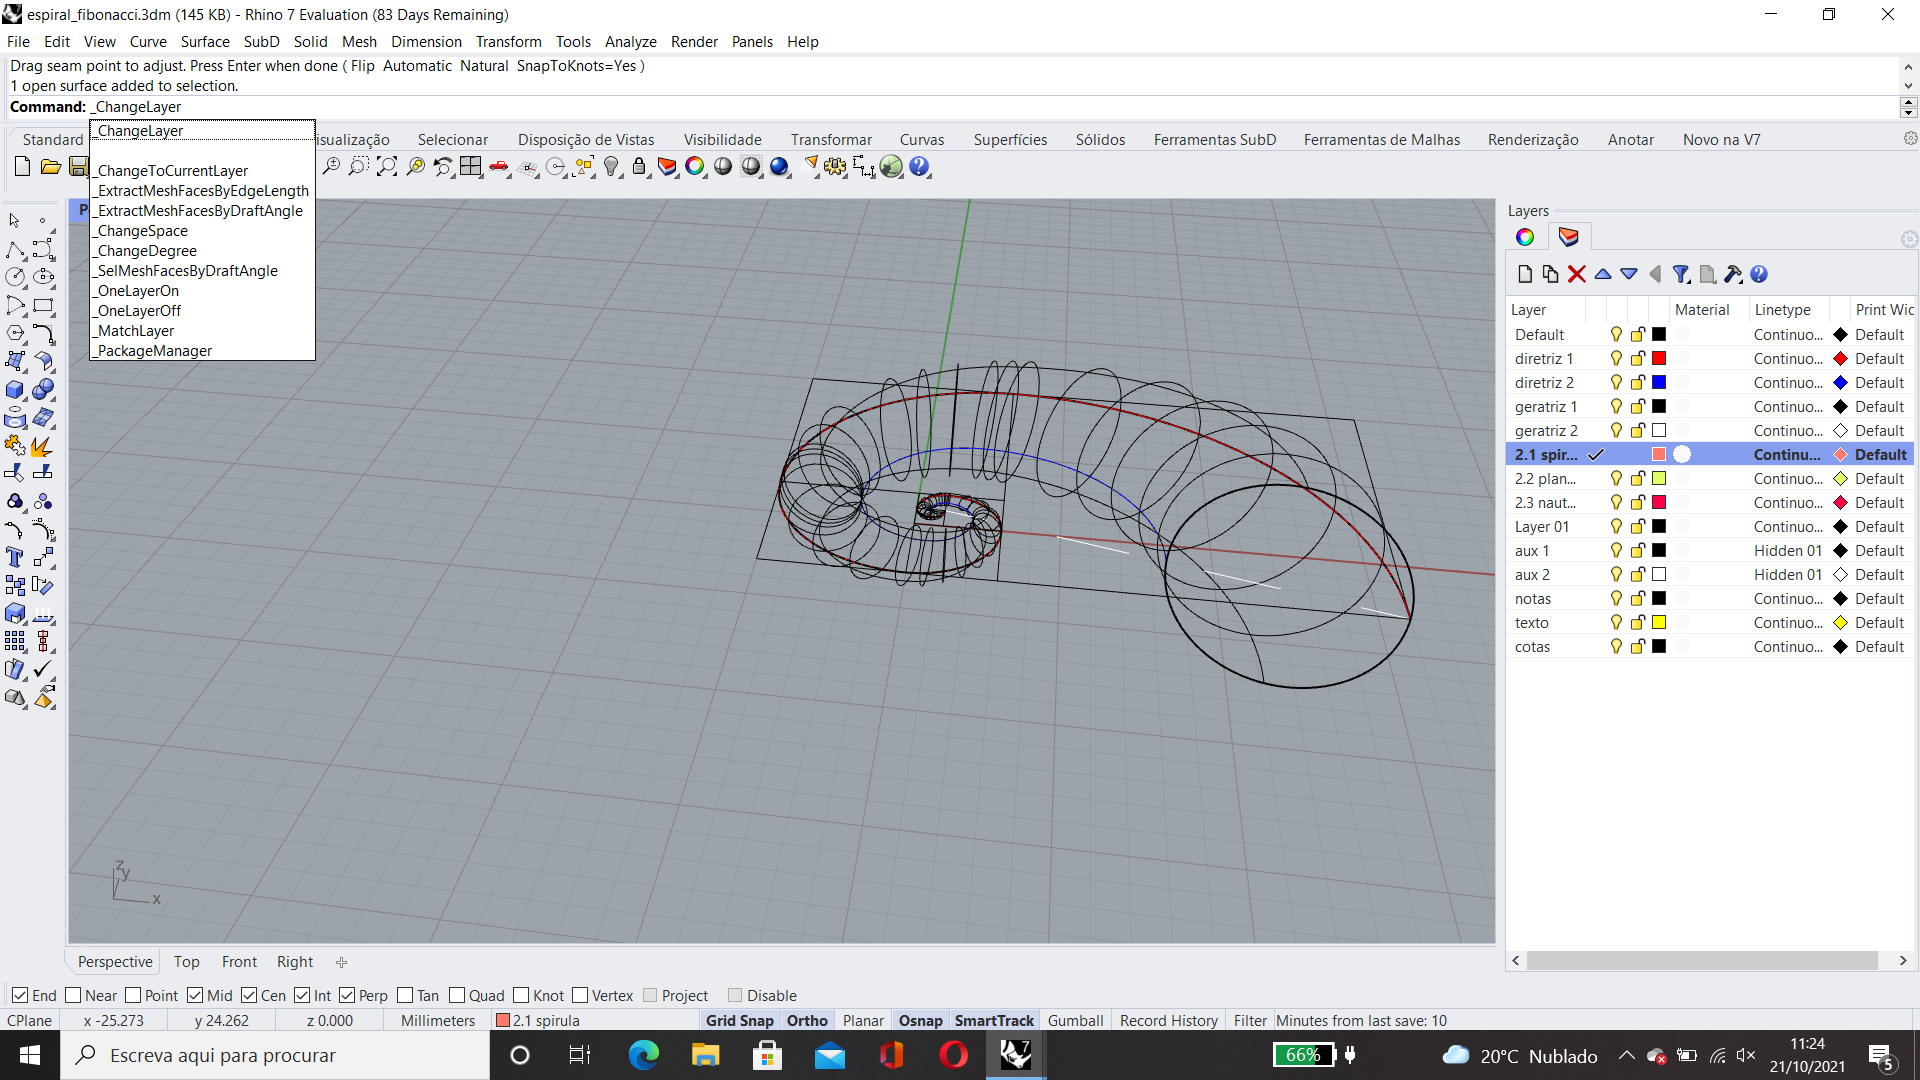Click the New Layer icon in Layers panel
This screenshot has width=1920, height=1080.
point(1524,274)
